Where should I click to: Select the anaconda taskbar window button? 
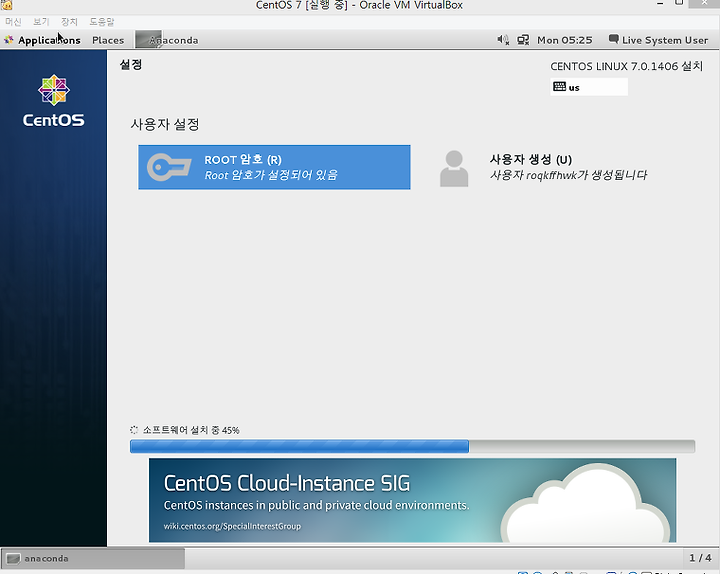(93, 558)
